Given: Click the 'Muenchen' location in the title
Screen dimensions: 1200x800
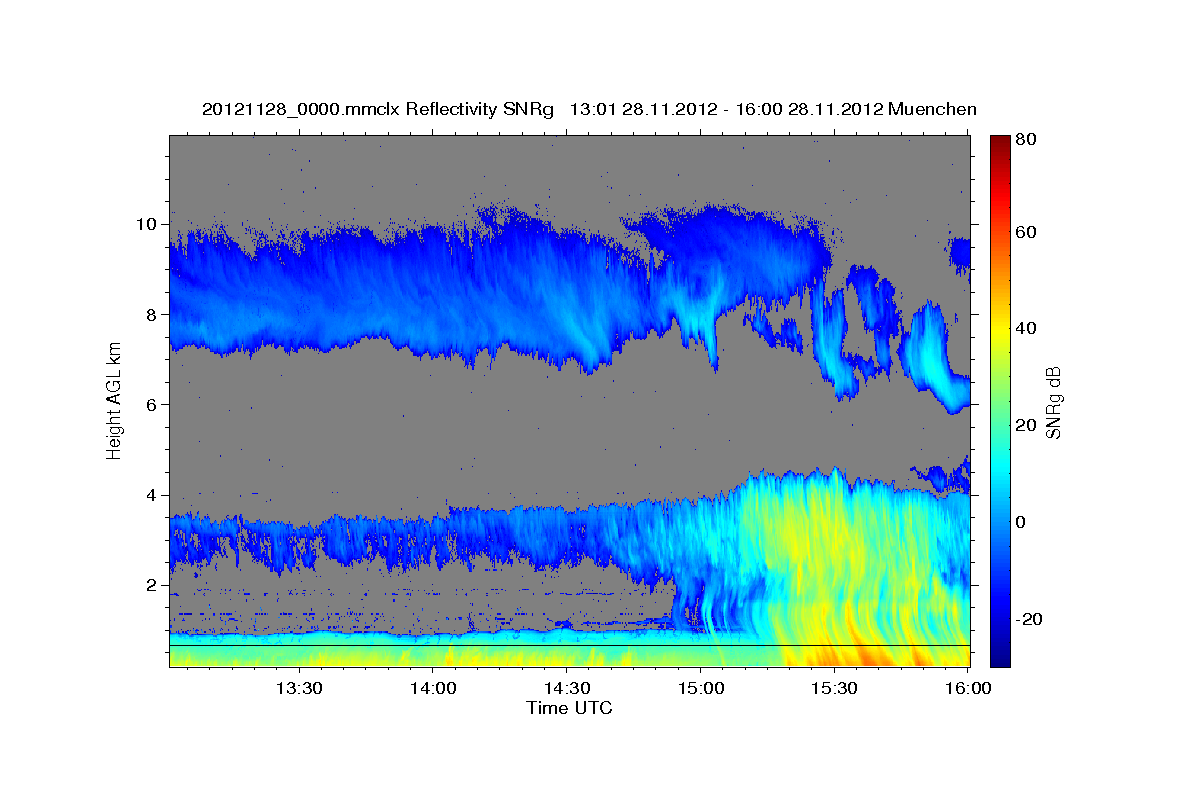Looking at the screenshot, I should point(932,109).
